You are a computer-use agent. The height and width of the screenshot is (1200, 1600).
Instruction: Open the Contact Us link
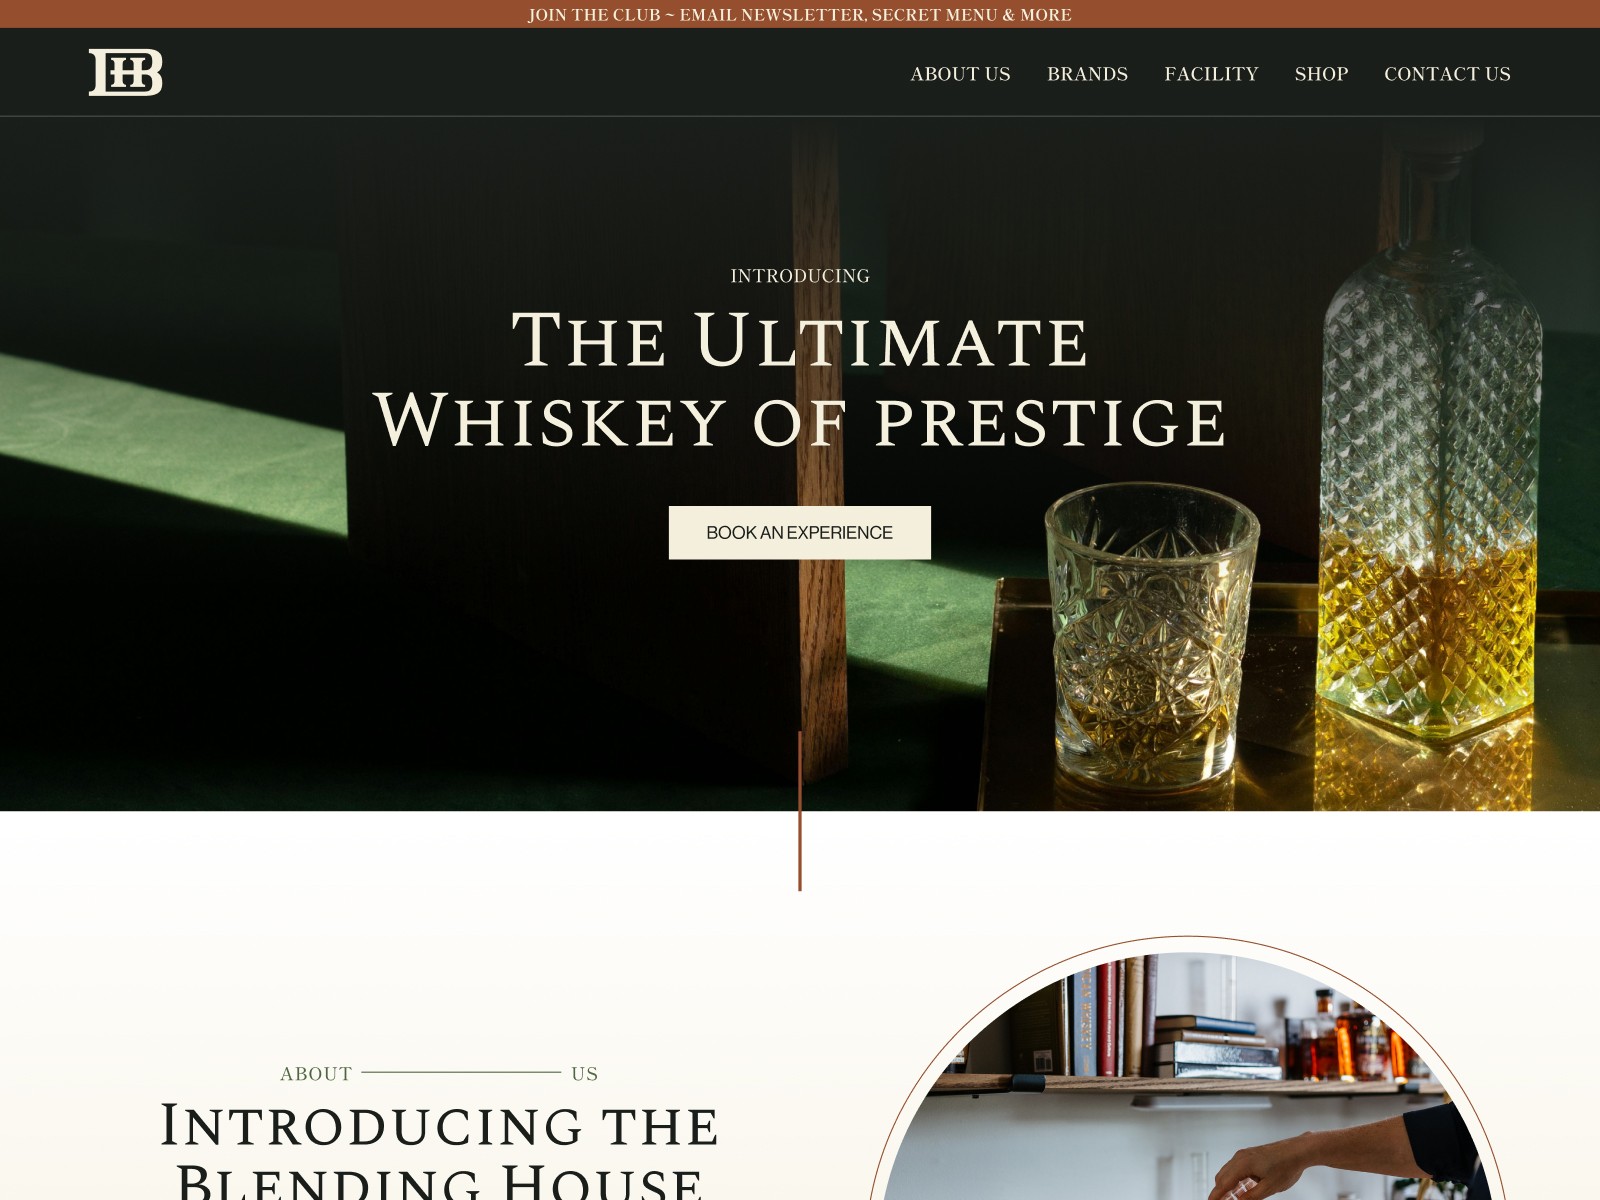[1447, 74]
